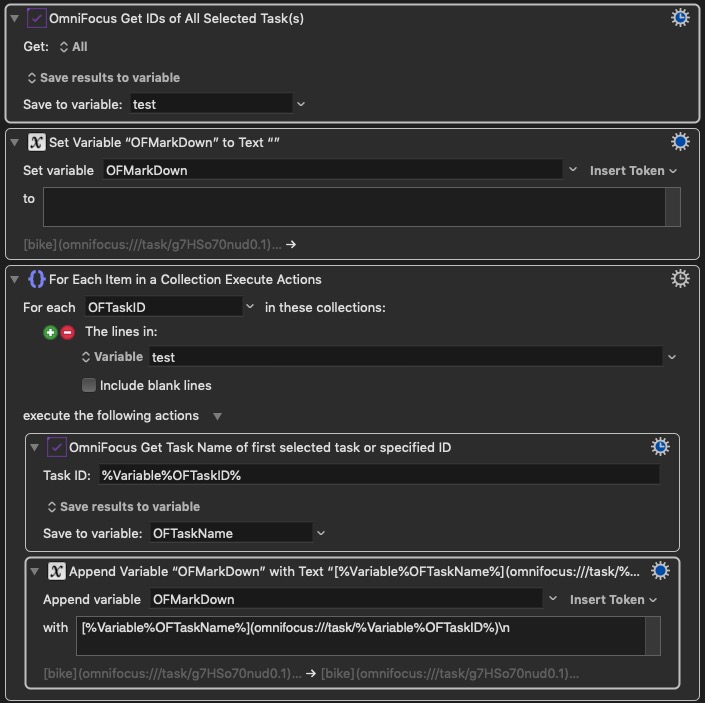Open gear menu for OmniFocus Get IDs action
This screenshot has height=703, width=705.
[x=680, y=18]
